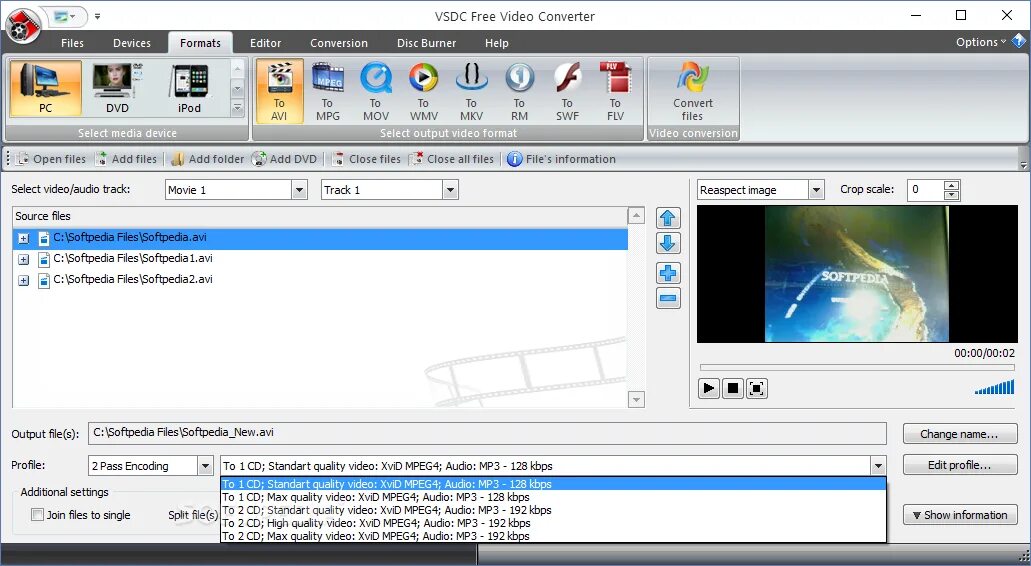Click Add folder toolbar button

[x=208, y=159]
